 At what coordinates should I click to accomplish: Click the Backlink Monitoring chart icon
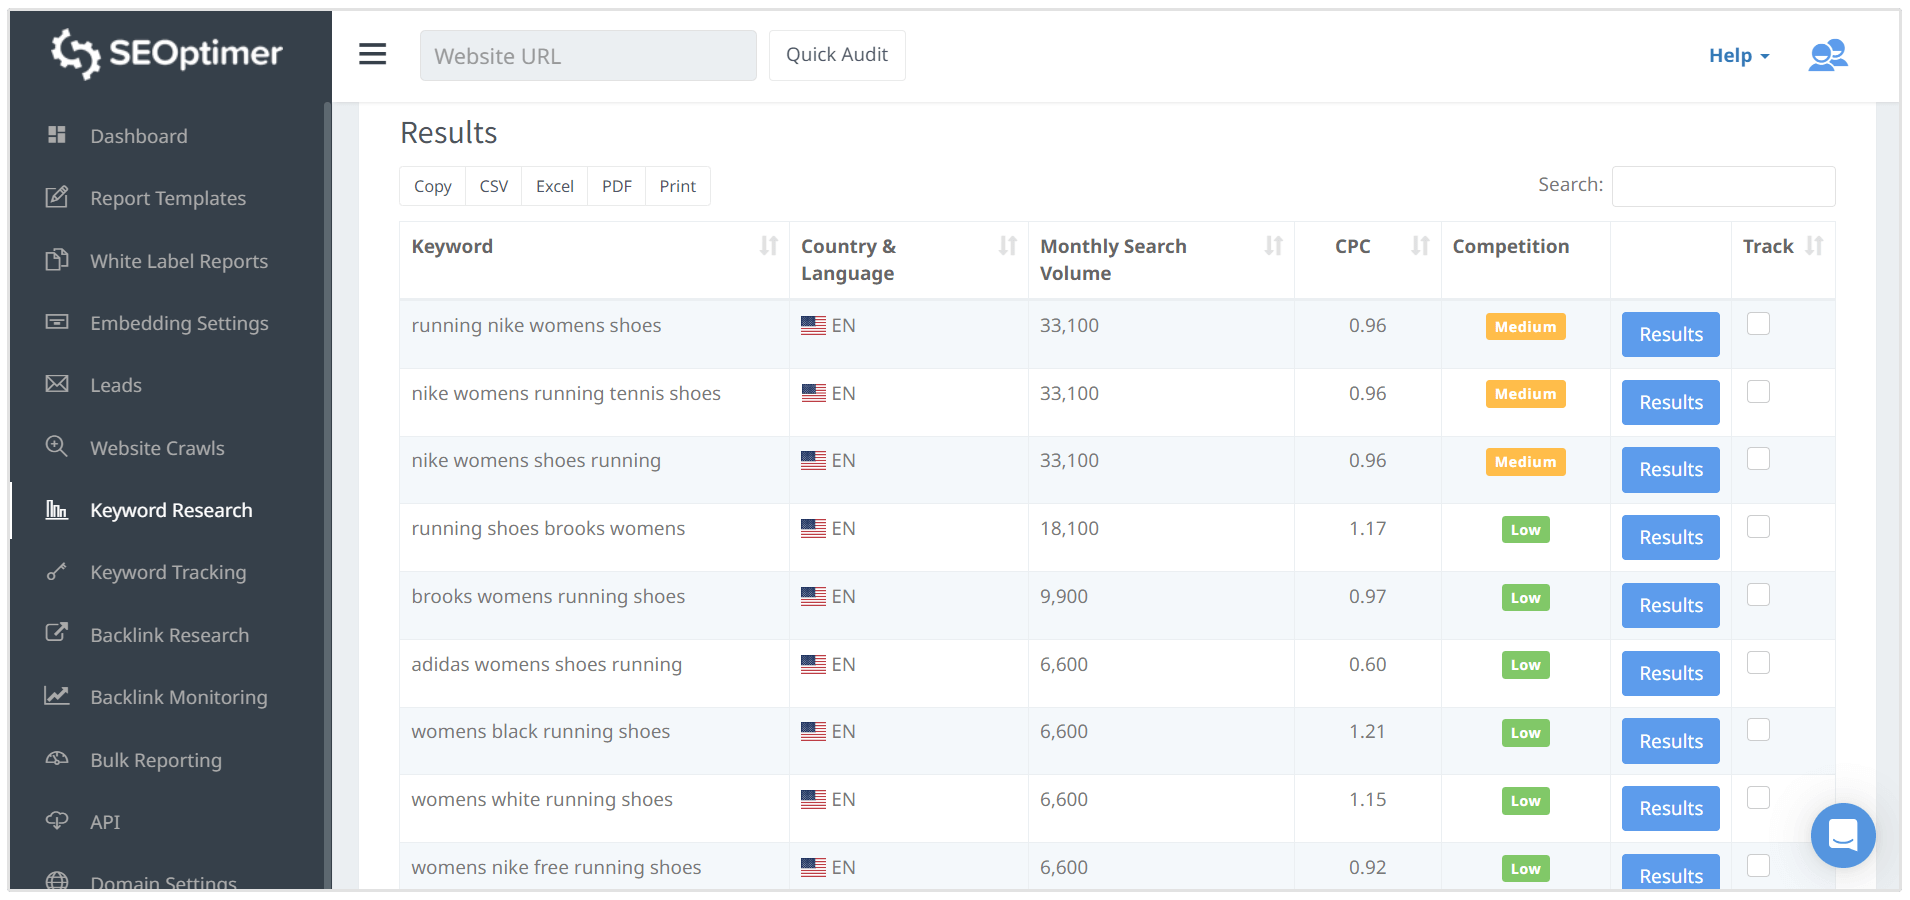tap(57, 696)
